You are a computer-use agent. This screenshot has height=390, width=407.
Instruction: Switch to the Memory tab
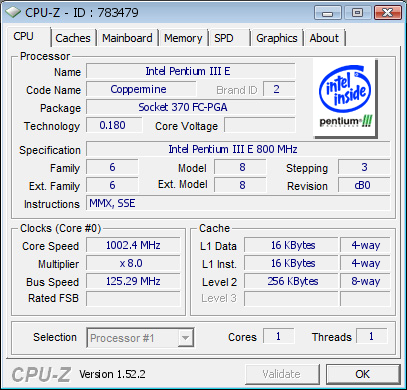[183, 38]
